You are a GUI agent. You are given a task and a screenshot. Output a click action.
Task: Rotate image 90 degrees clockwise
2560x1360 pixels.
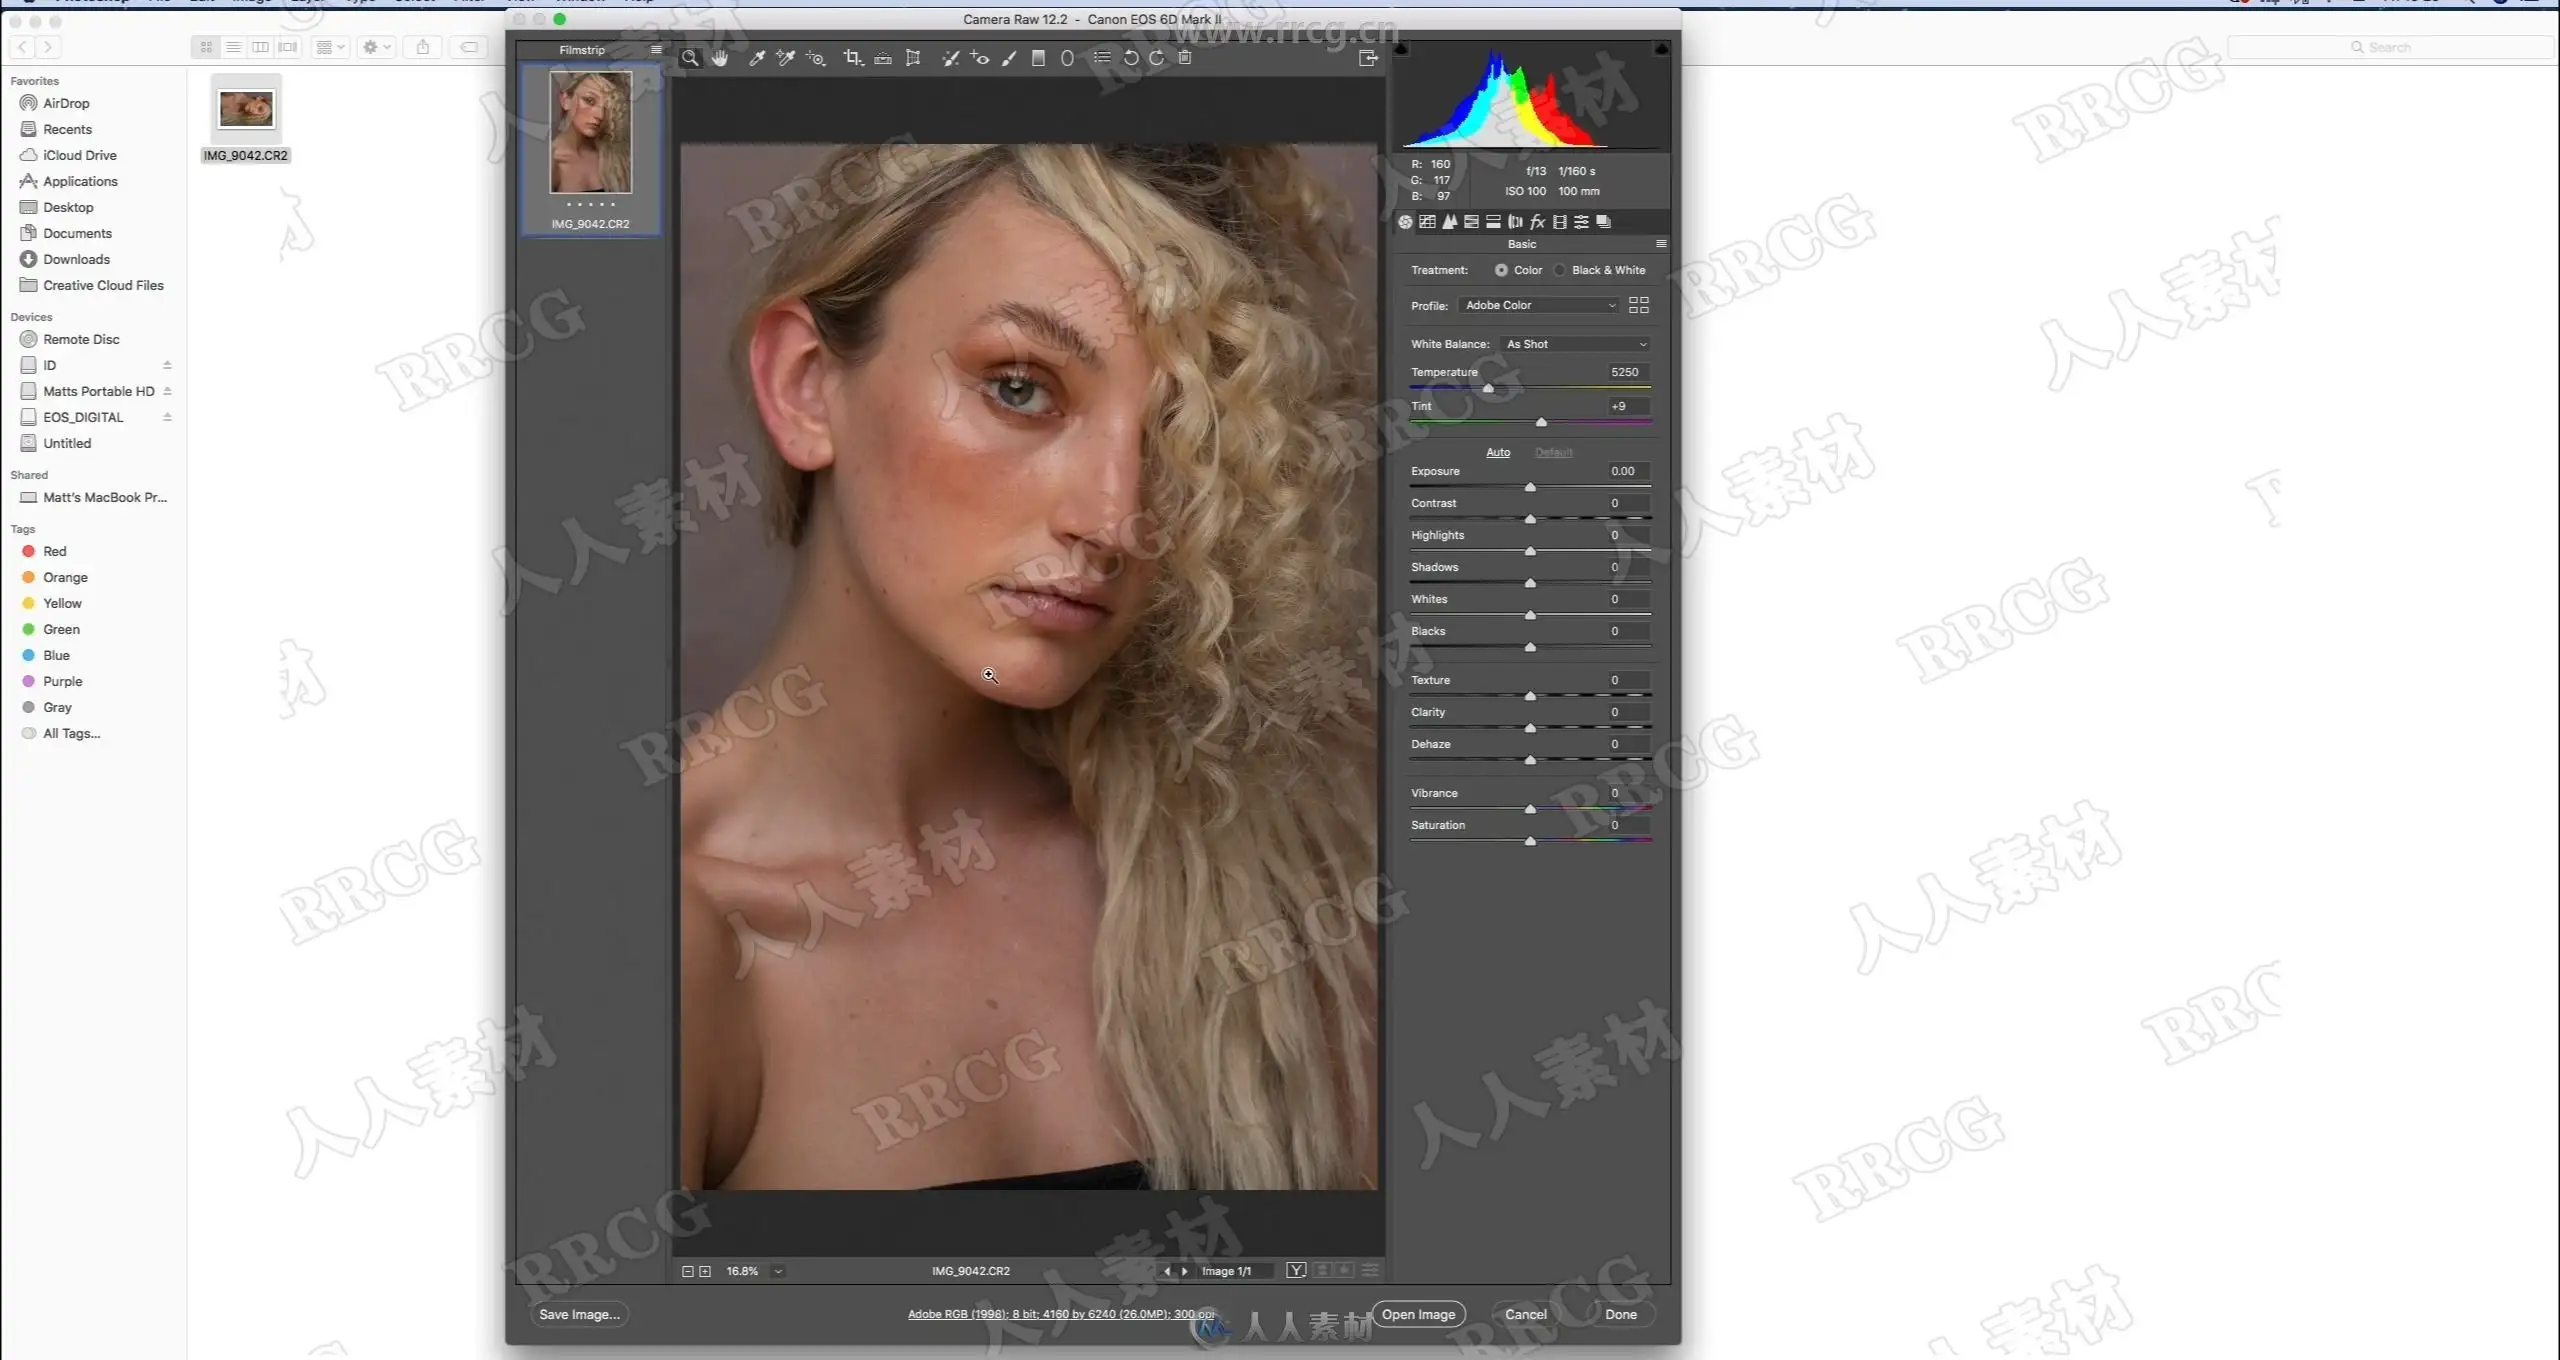point(1157,58)
